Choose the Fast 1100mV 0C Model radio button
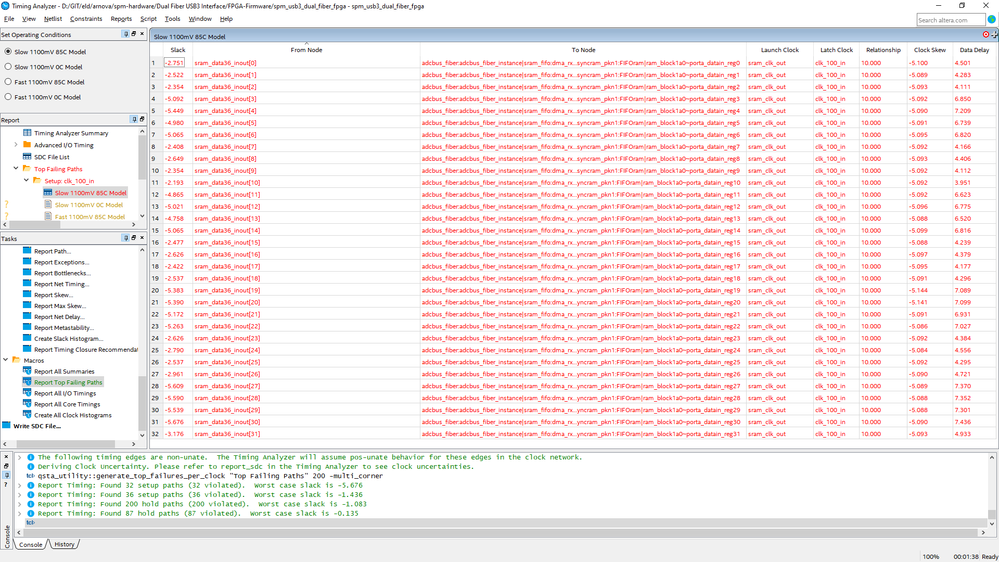 pos(8,97)
